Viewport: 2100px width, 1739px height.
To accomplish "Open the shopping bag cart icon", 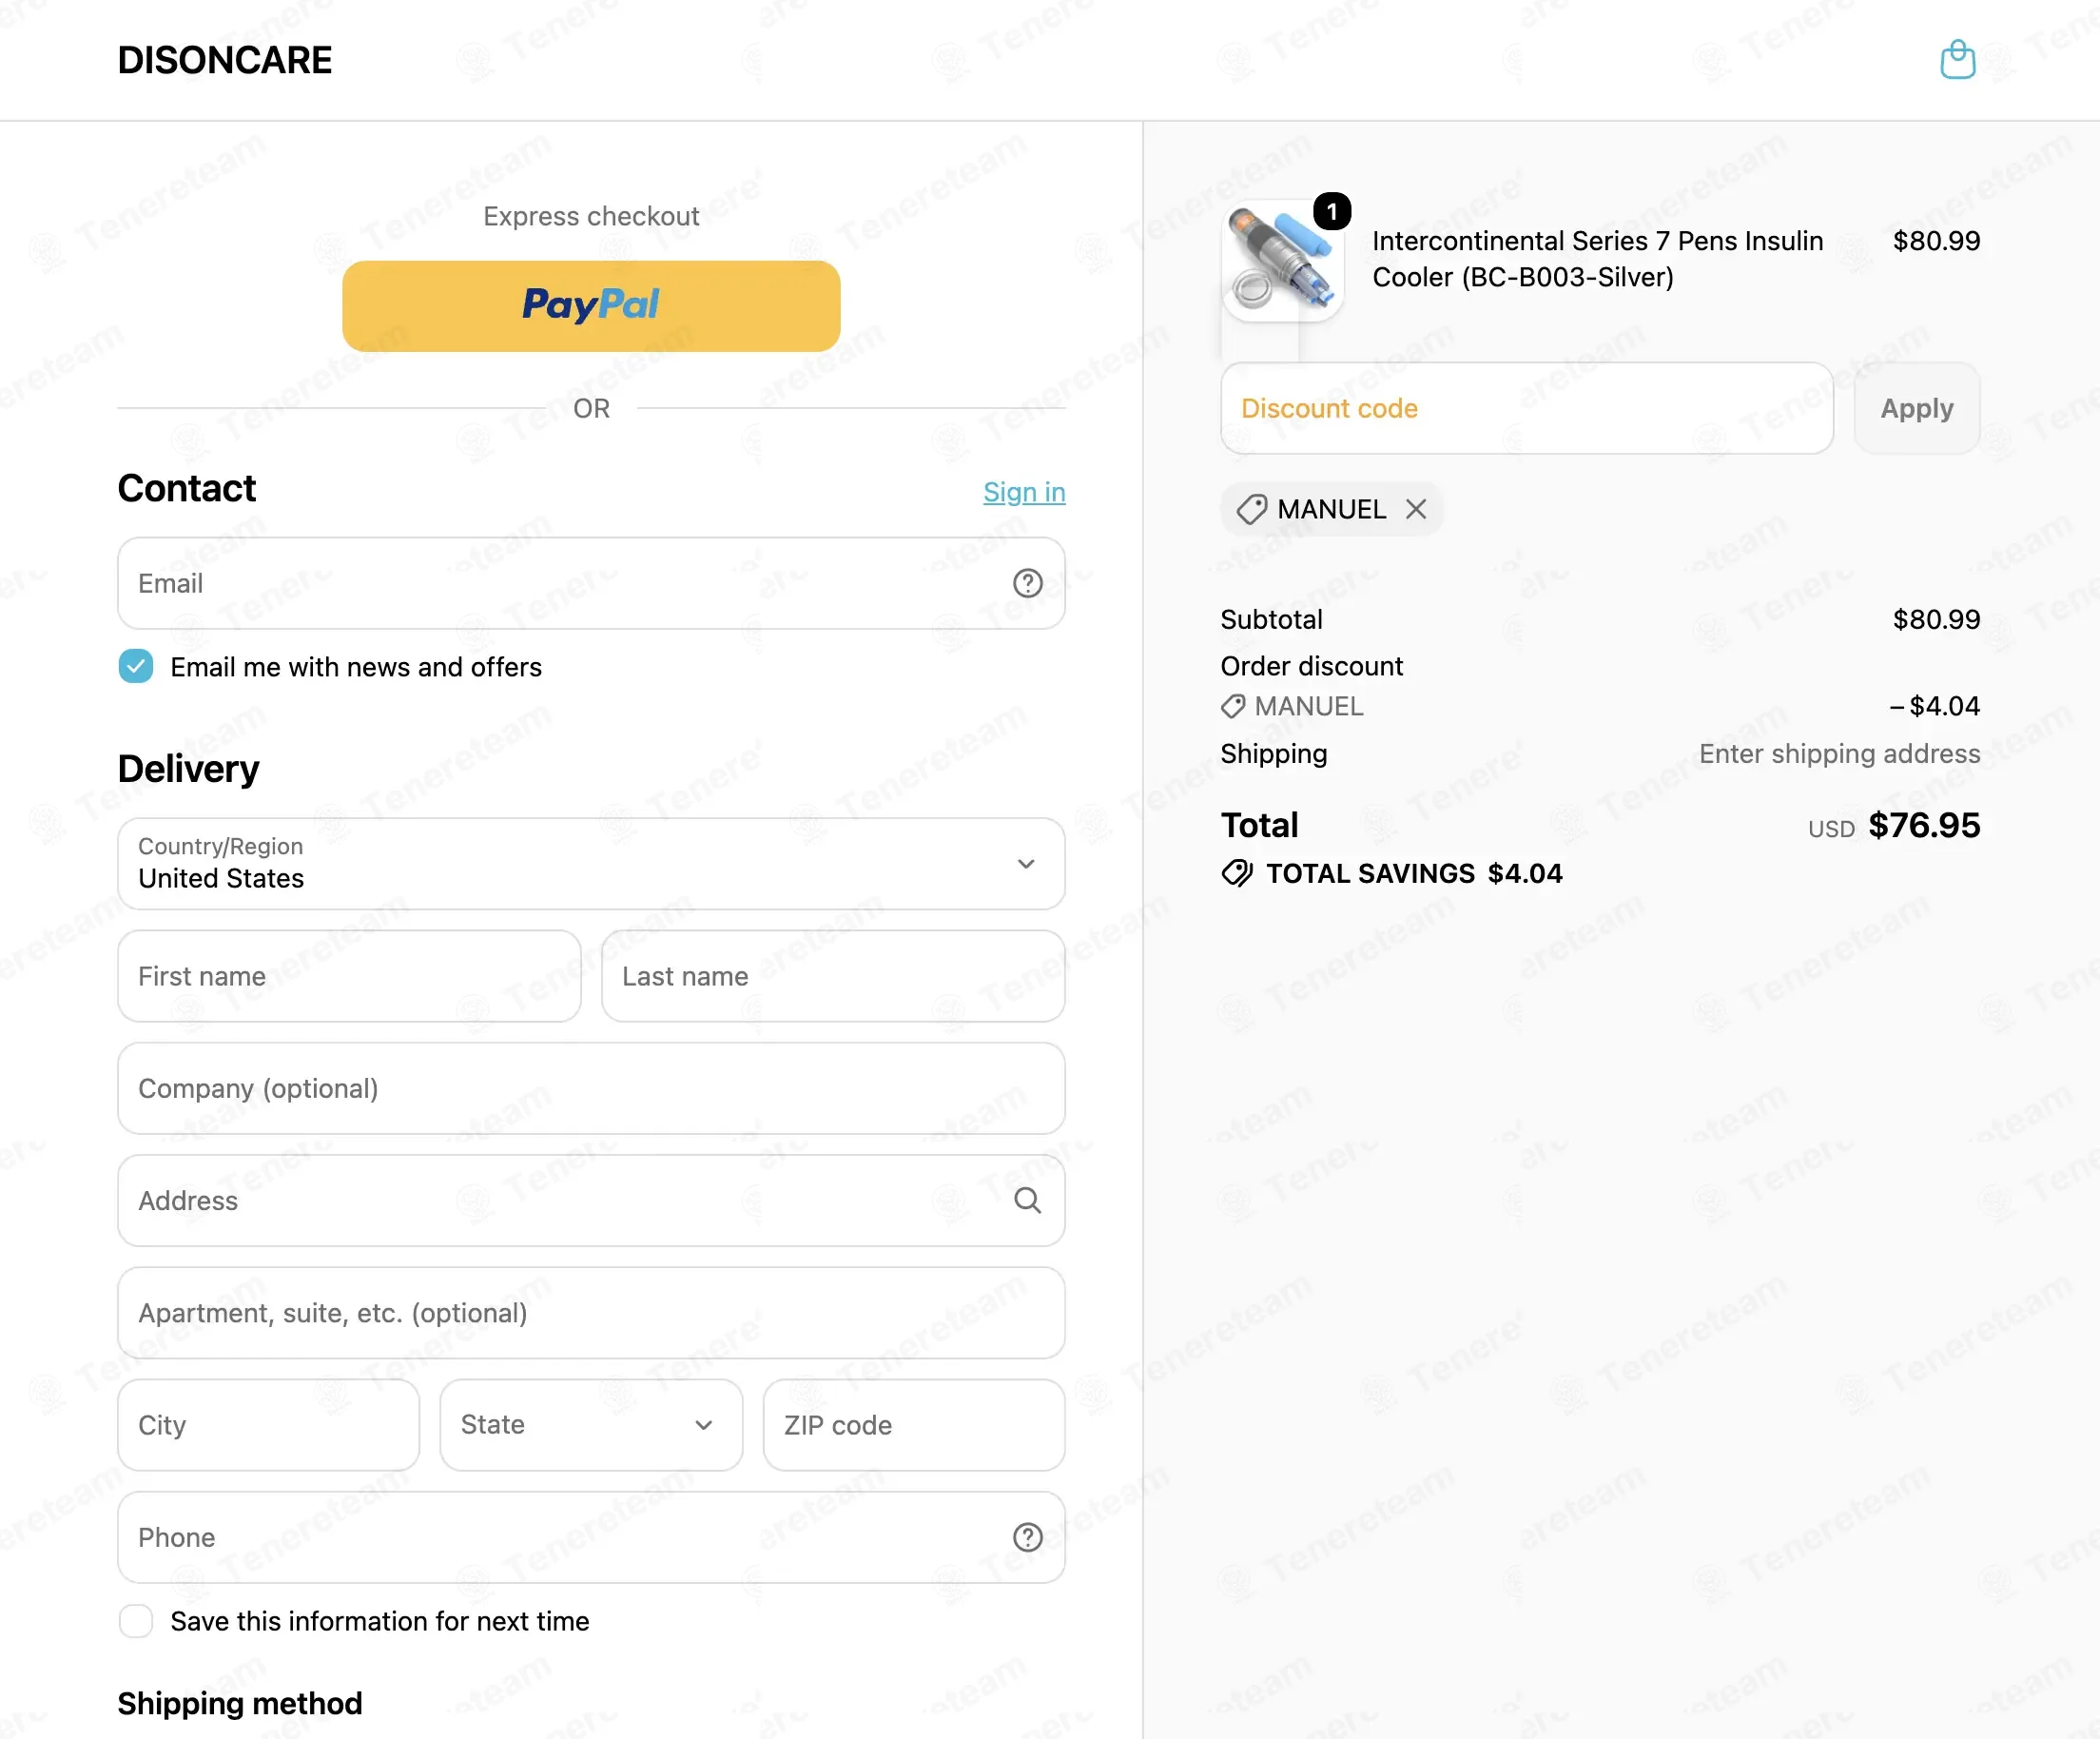I will click(1957, 60).
